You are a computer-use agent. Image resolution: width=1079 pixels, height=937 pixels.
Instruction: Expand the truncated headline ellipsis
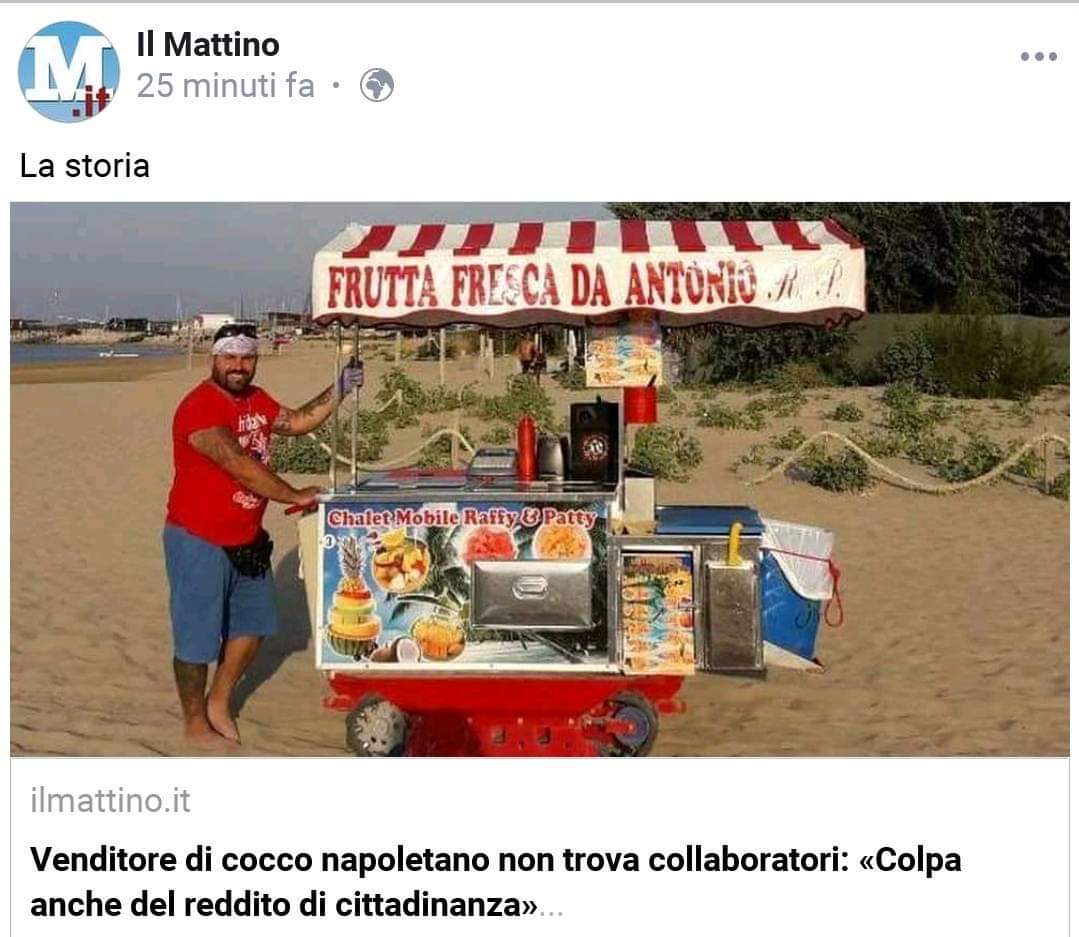coord(551,909)
